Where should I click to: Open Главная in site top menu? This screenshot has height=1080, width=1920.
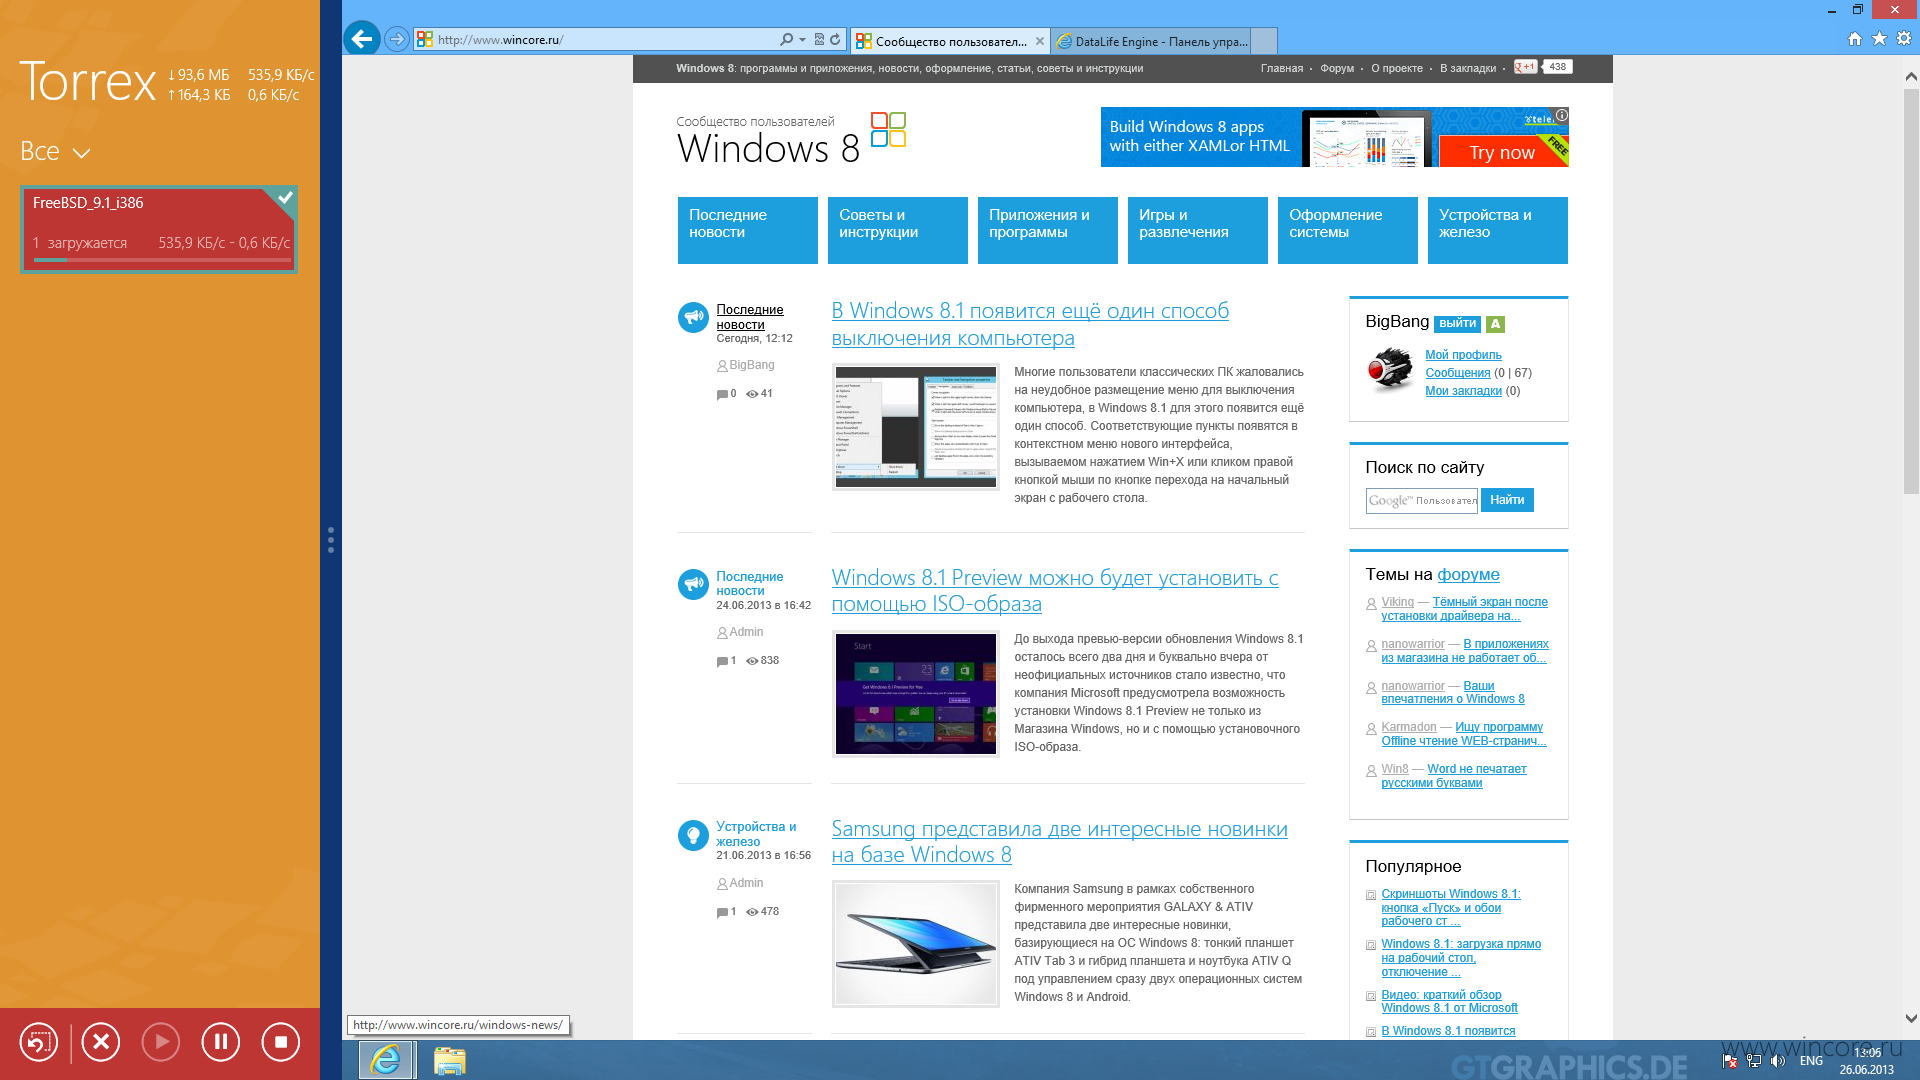pyautogui.click(x=1281, y=69)
